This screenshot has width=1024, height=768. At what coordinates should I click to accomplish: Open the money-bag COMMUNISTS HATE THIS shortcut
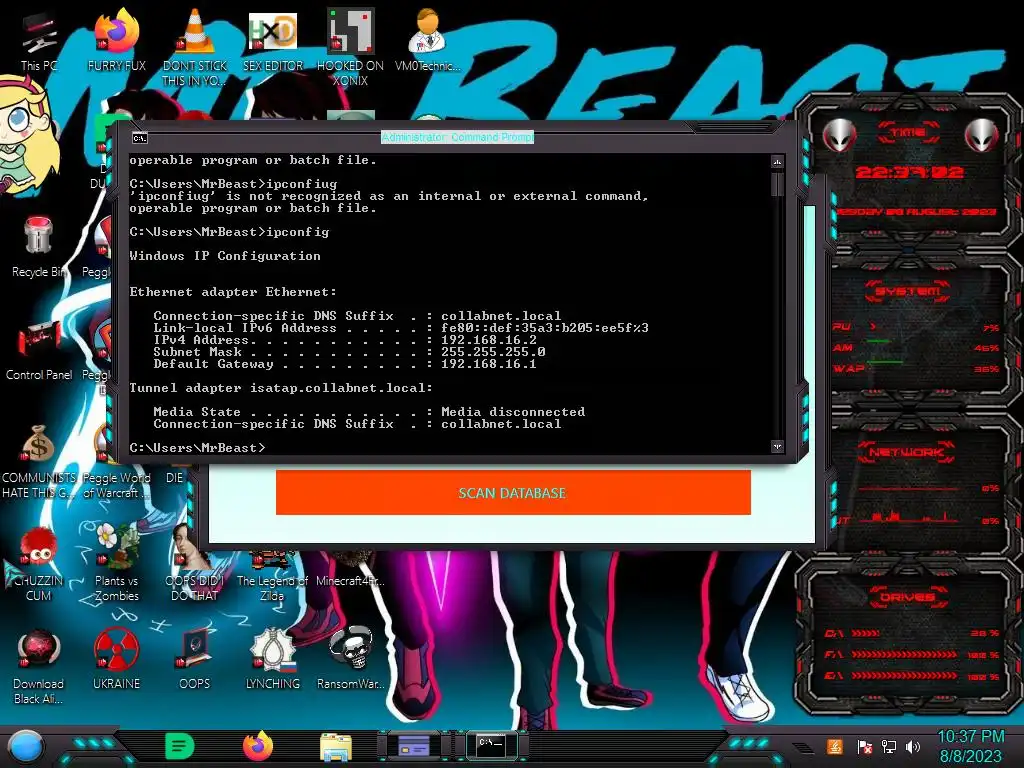click(x=39, y=461)
